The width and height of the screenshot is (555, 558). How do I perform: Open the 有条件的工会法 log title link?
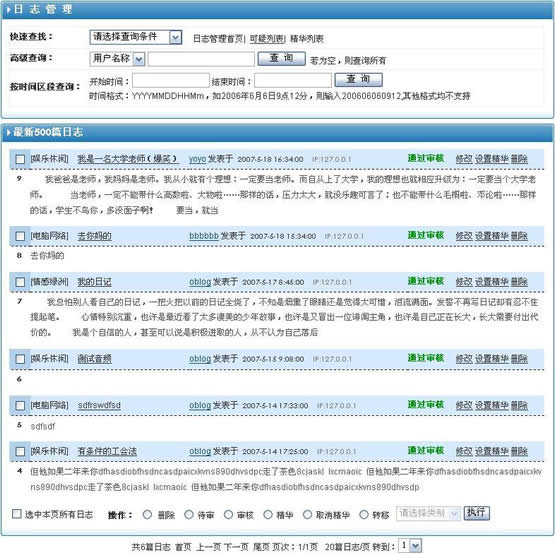pyautogui.click(x=107, y=452)
